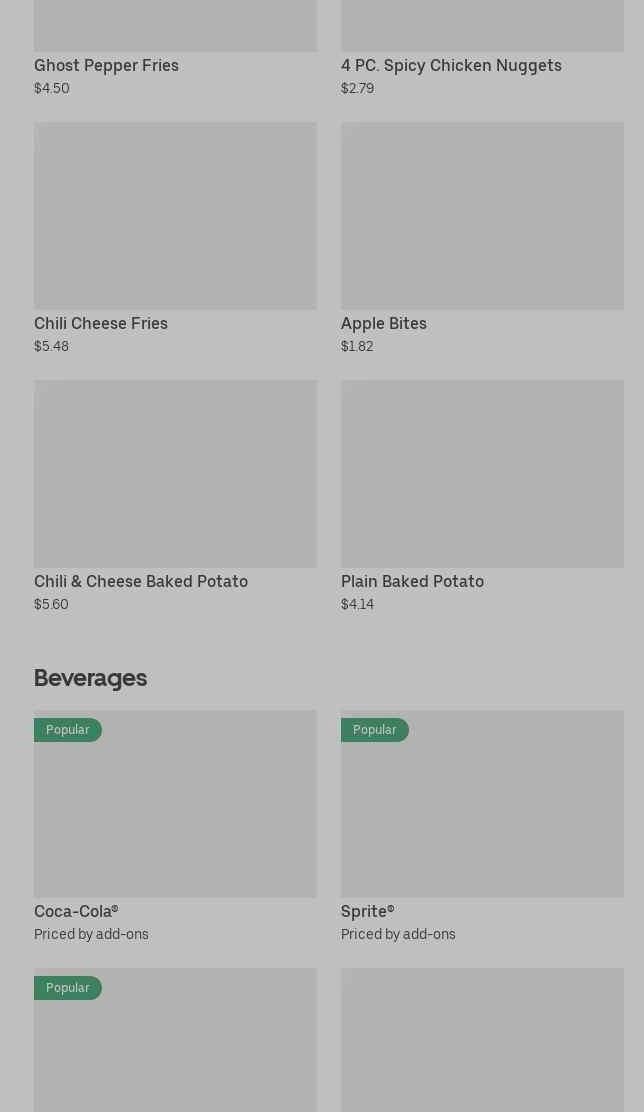Click the Plain Baked Potato name
The width and height of the screenshot is (644, 1112).
click(412, 581)
